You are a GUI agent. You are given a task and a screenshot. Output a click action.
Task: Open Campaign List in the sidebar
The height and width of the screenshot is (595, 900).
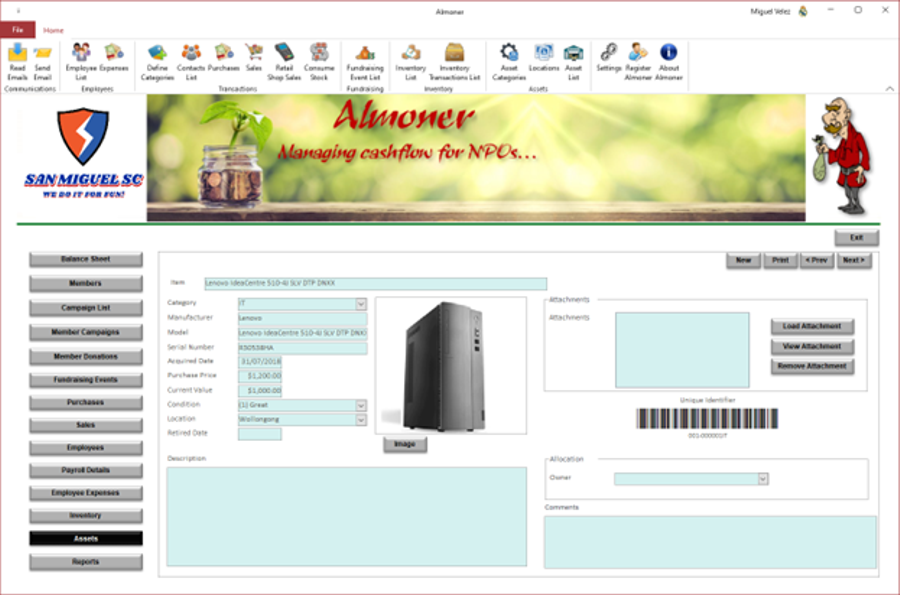click(86, 308)
